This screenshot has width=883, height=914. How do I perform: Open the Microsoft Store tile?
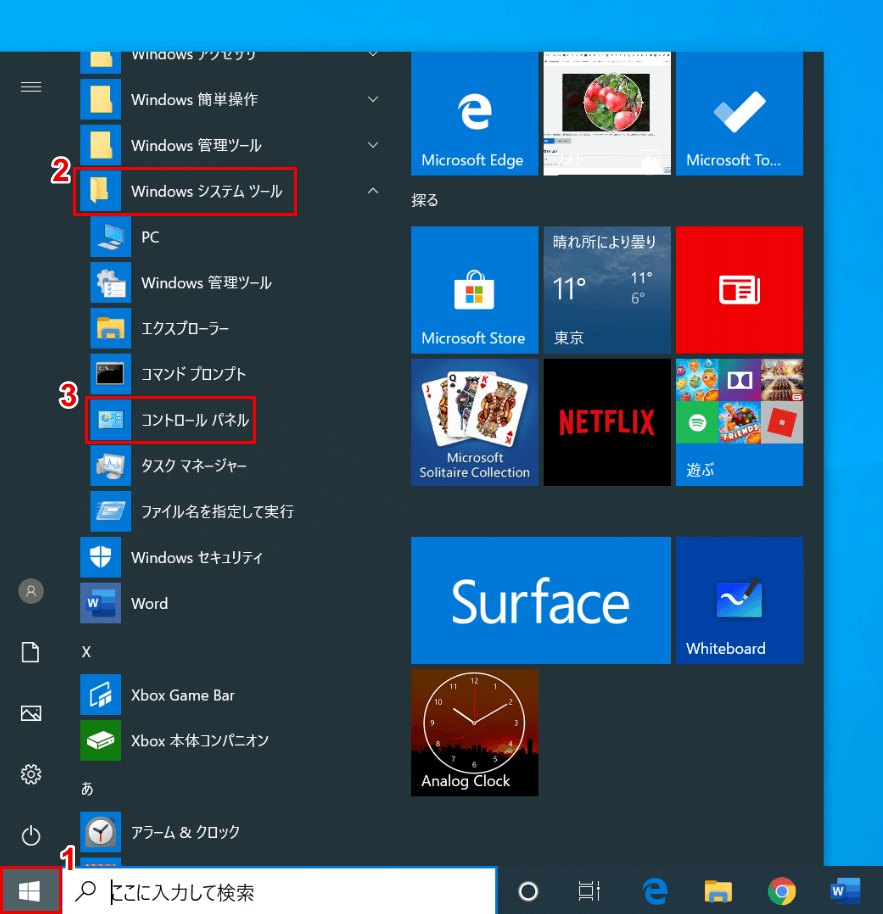pos(474,290)
